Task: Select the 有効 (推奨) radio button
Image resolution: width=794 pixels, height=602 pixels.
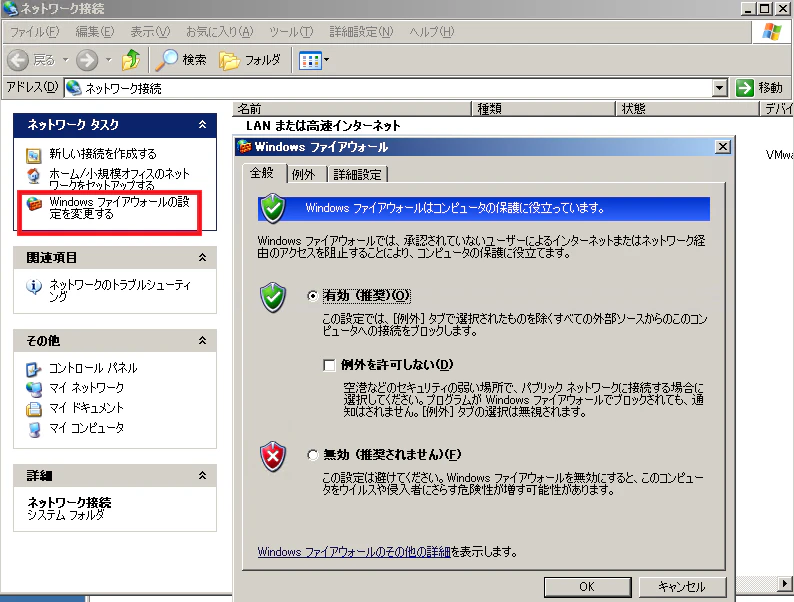Action: point(312,296)
